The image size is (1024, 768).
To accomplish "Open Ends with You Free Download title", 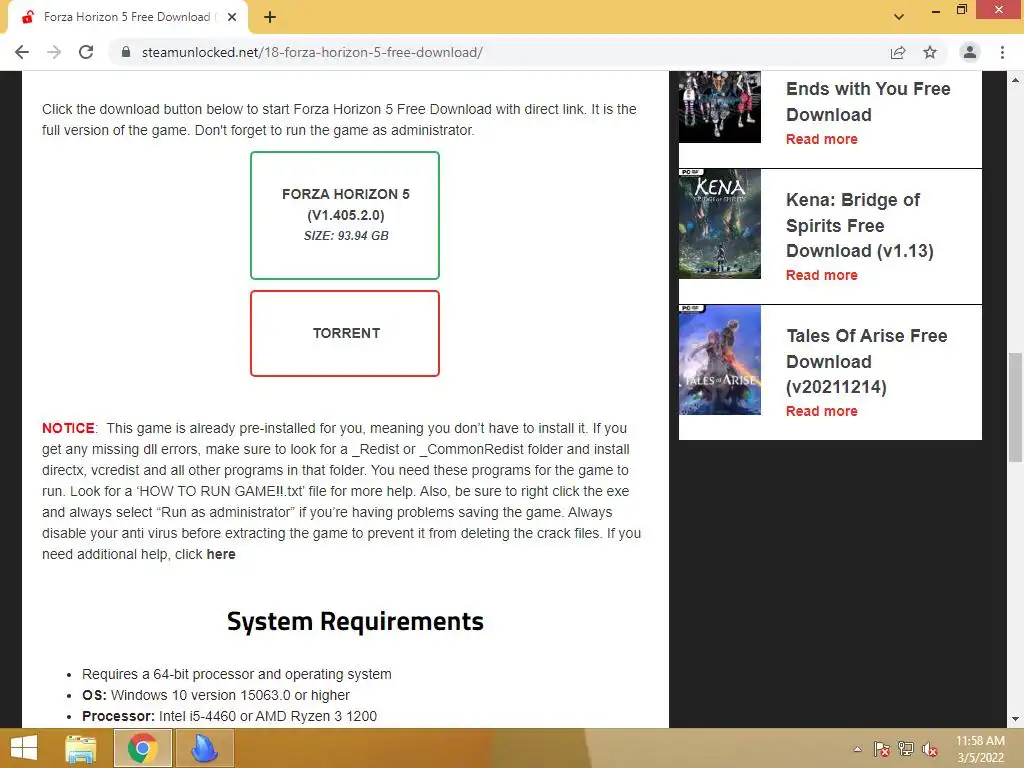I will [868, 101].
